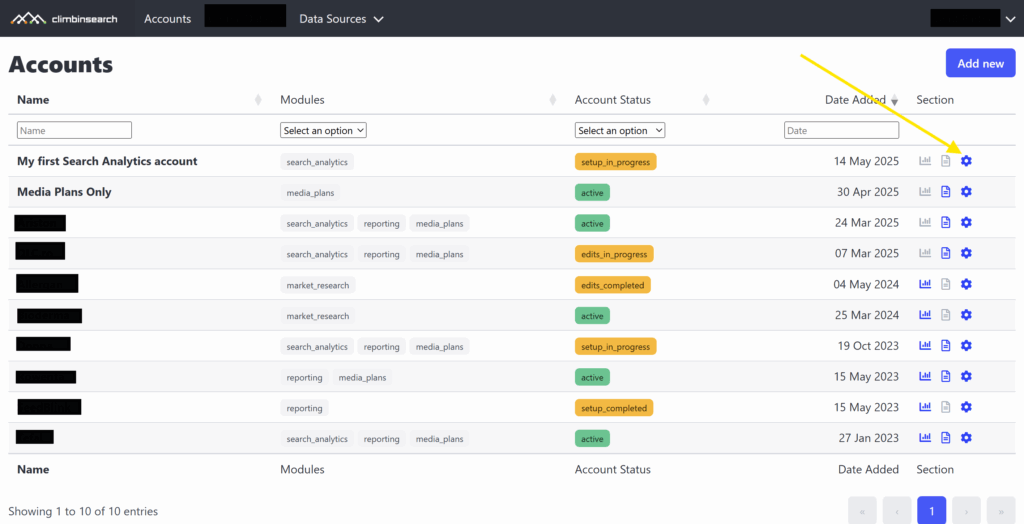Open settings gear in the 27 Jan 2023 row

pyautogui.click(x=966, y=438)
